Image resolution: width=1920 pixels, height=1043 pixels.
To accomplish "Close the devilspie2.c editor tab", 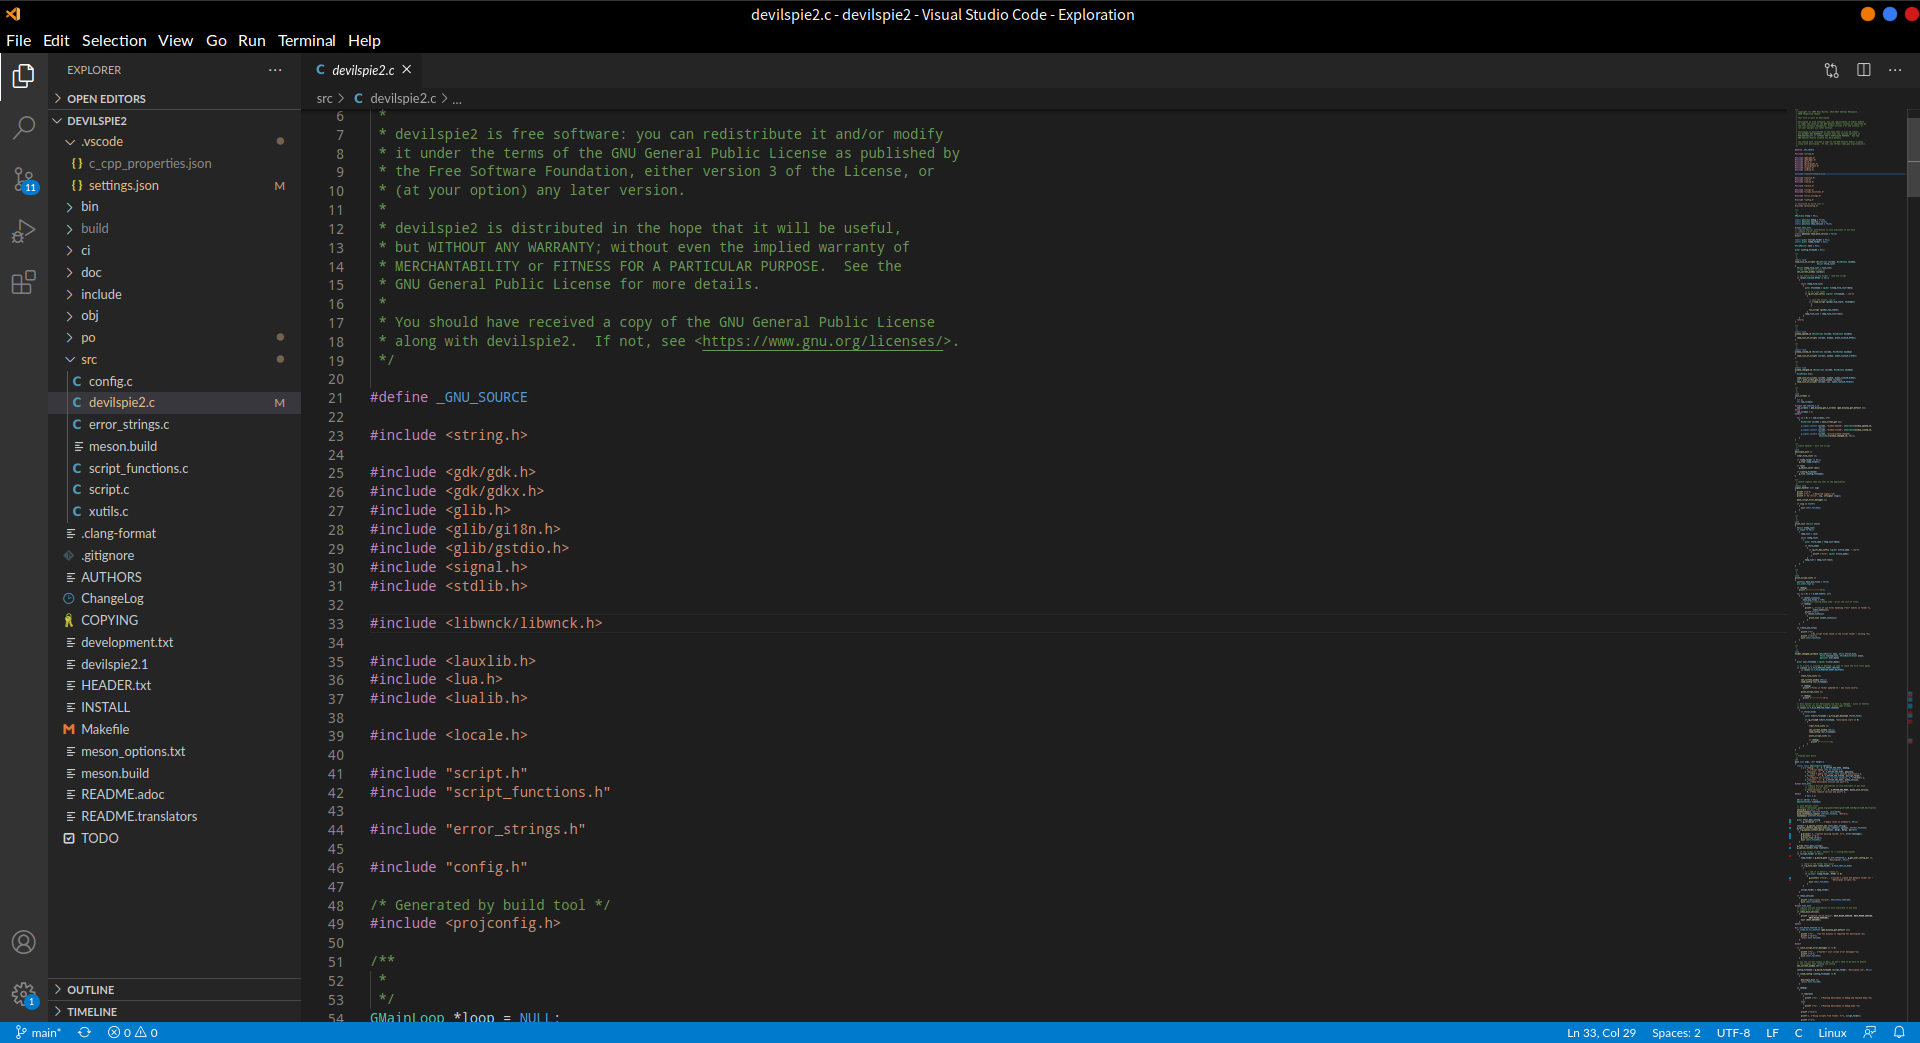I will coord(407,70).
